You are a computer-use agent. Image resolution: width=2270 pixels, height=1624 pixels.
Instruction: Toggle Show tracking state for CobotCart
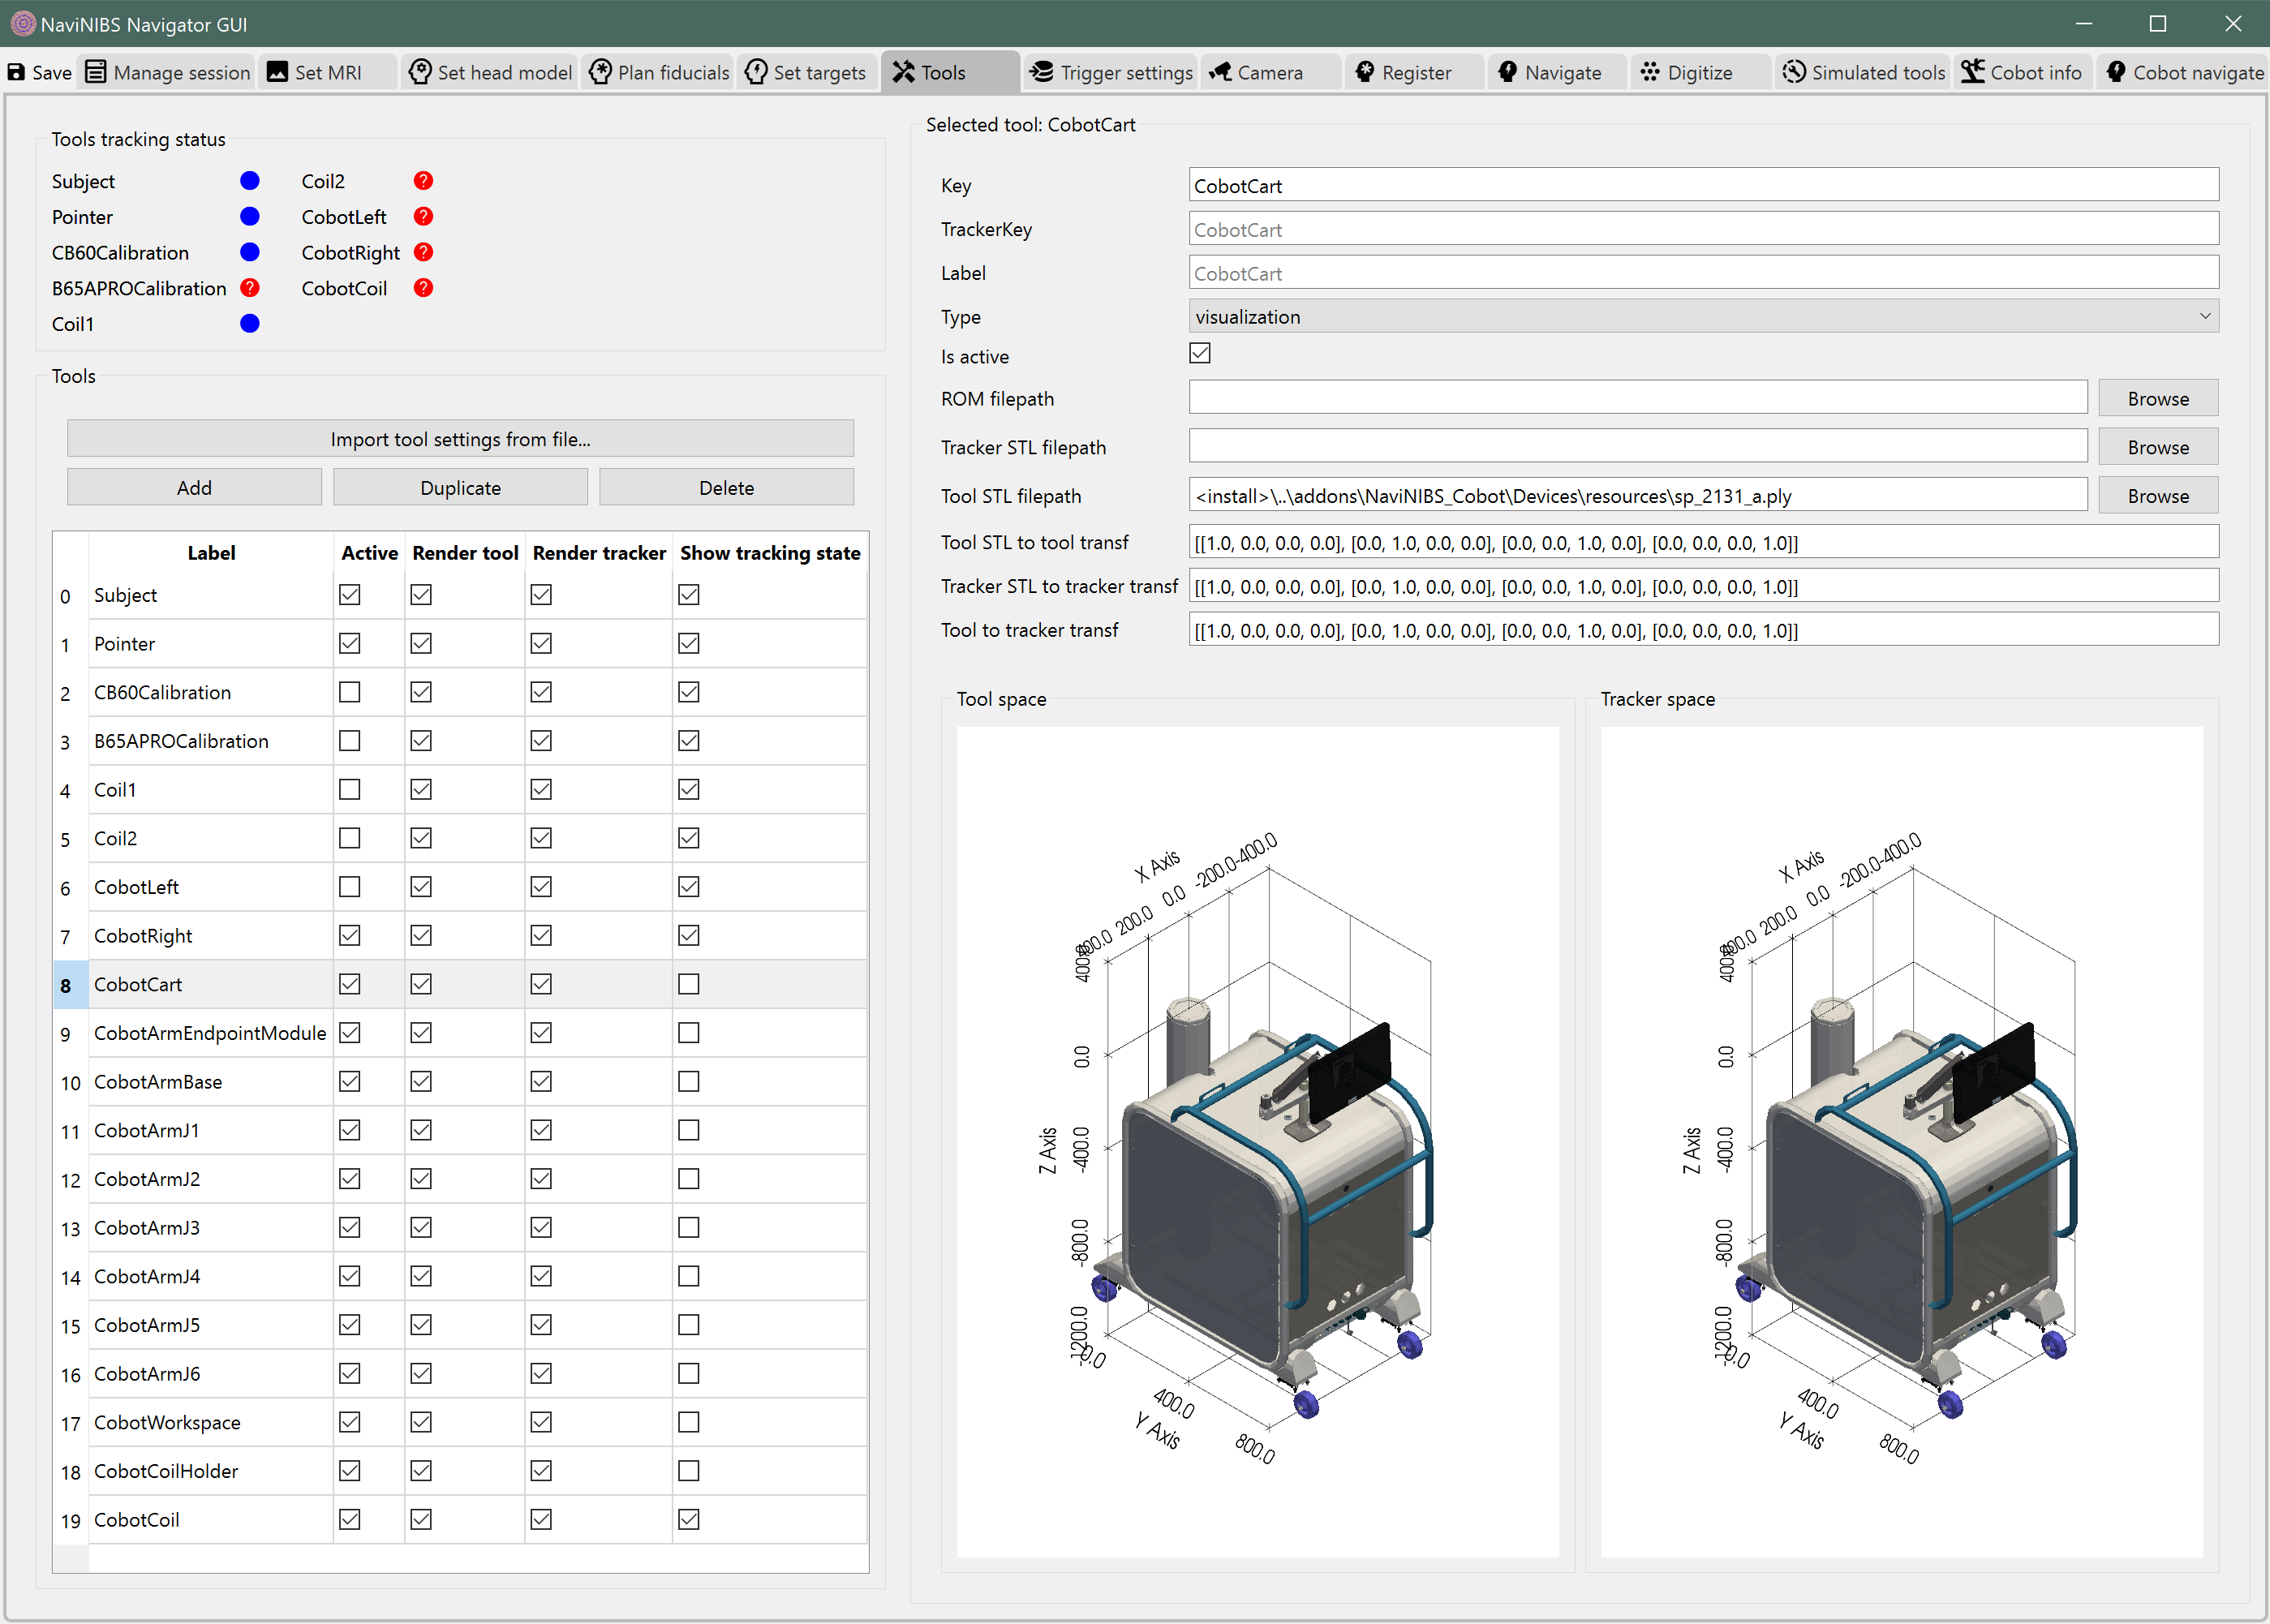tap(689, 984)
